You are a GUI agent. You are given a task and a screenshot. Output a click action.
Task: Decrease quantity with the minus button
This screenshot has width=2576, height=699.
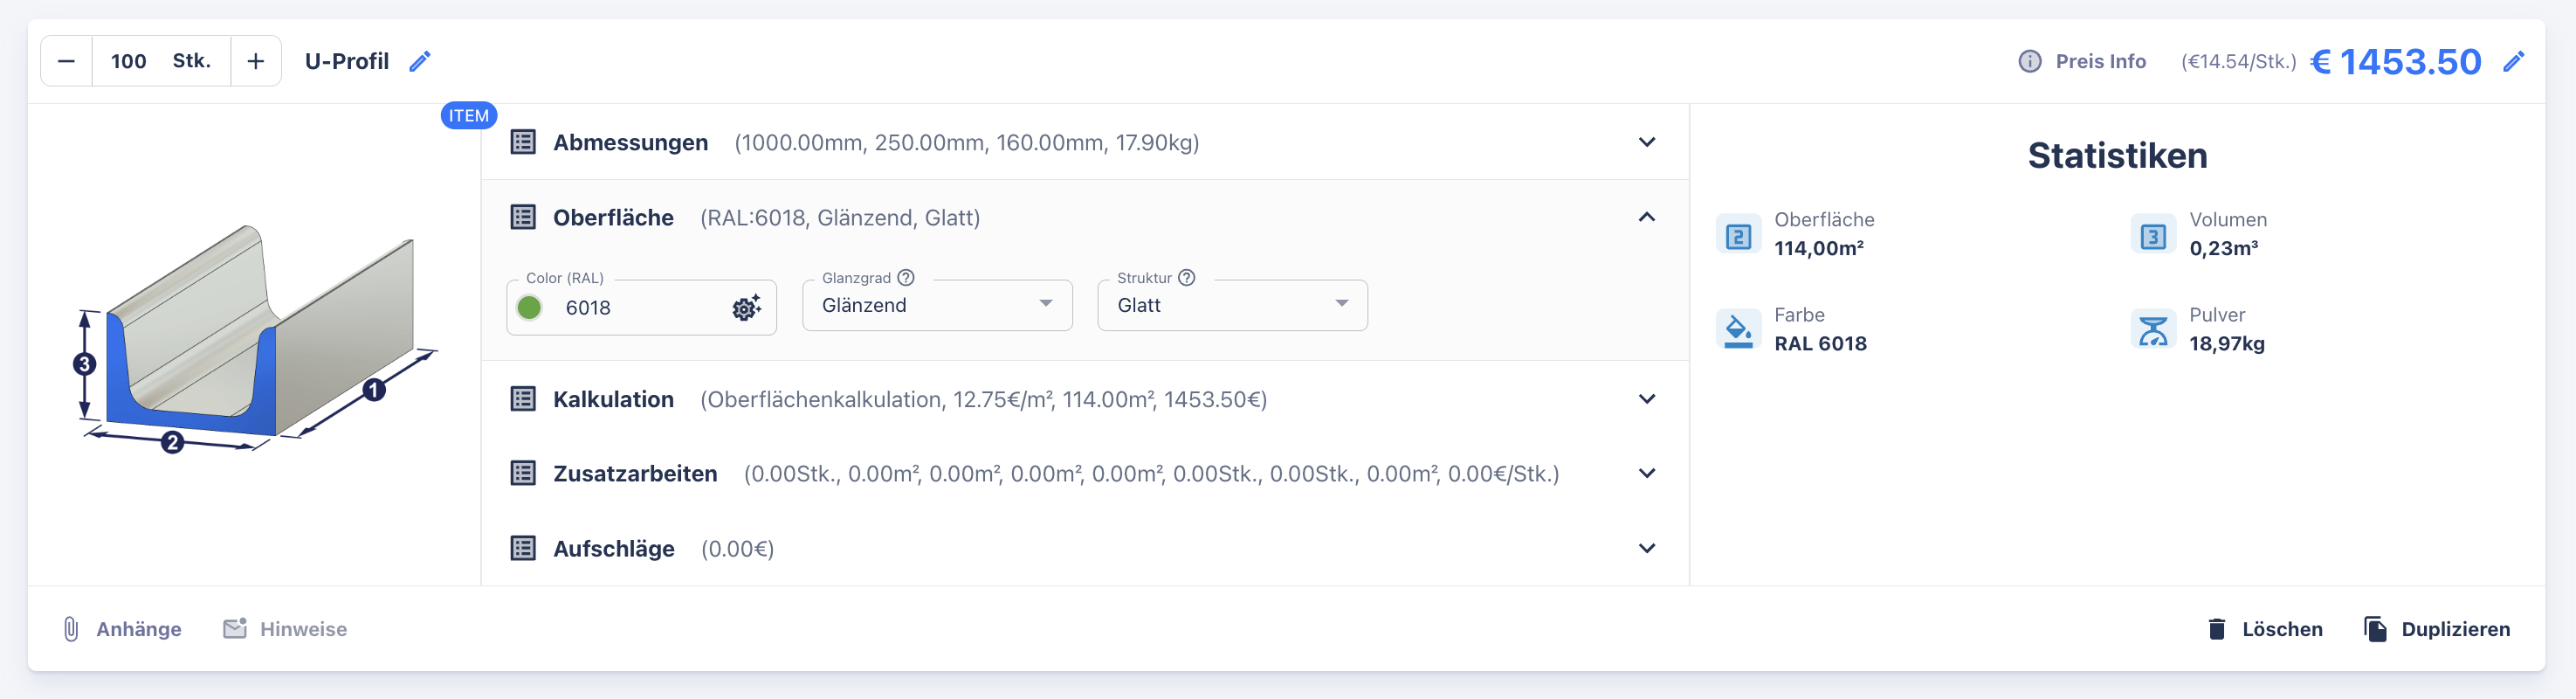coord(66,61)
